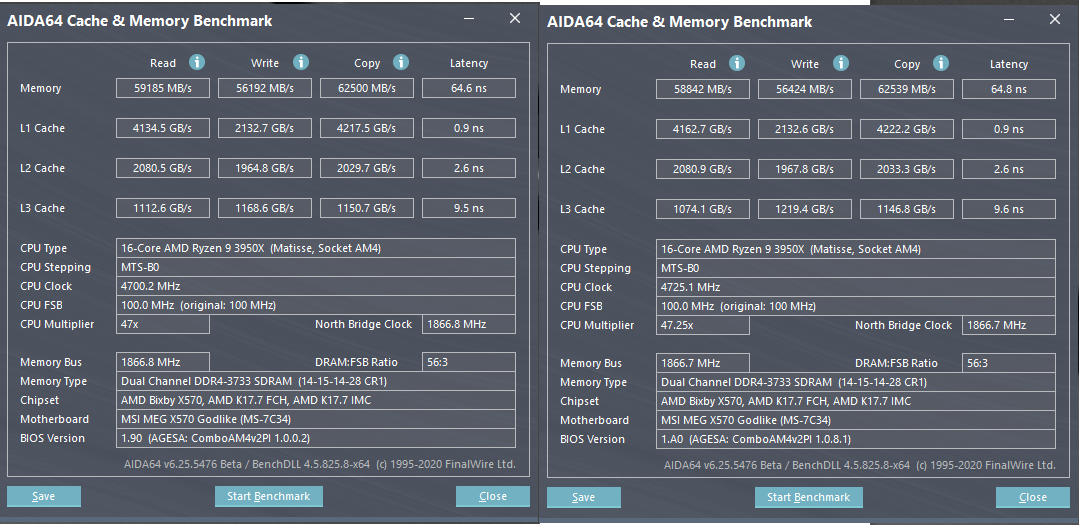
Task: Click CPU Clock value 4700.2 MHz
Action: pos(316,286)
